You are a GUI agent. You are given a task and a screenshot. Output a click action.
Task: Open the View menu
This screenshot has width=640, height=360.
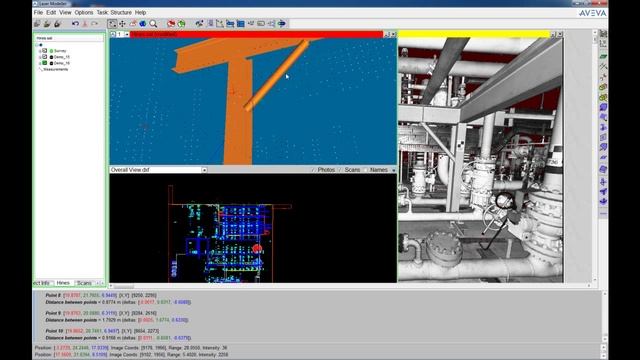[65, 13]
